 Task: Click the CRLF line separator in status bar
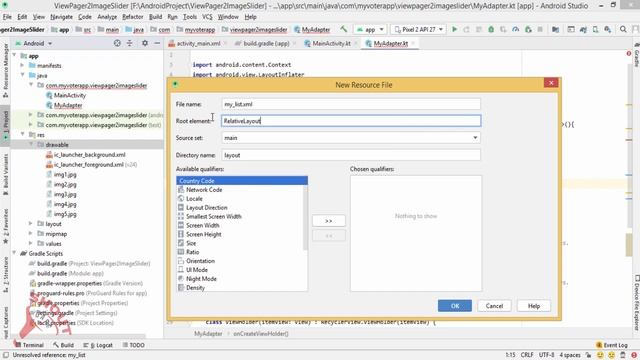[527, 355]
